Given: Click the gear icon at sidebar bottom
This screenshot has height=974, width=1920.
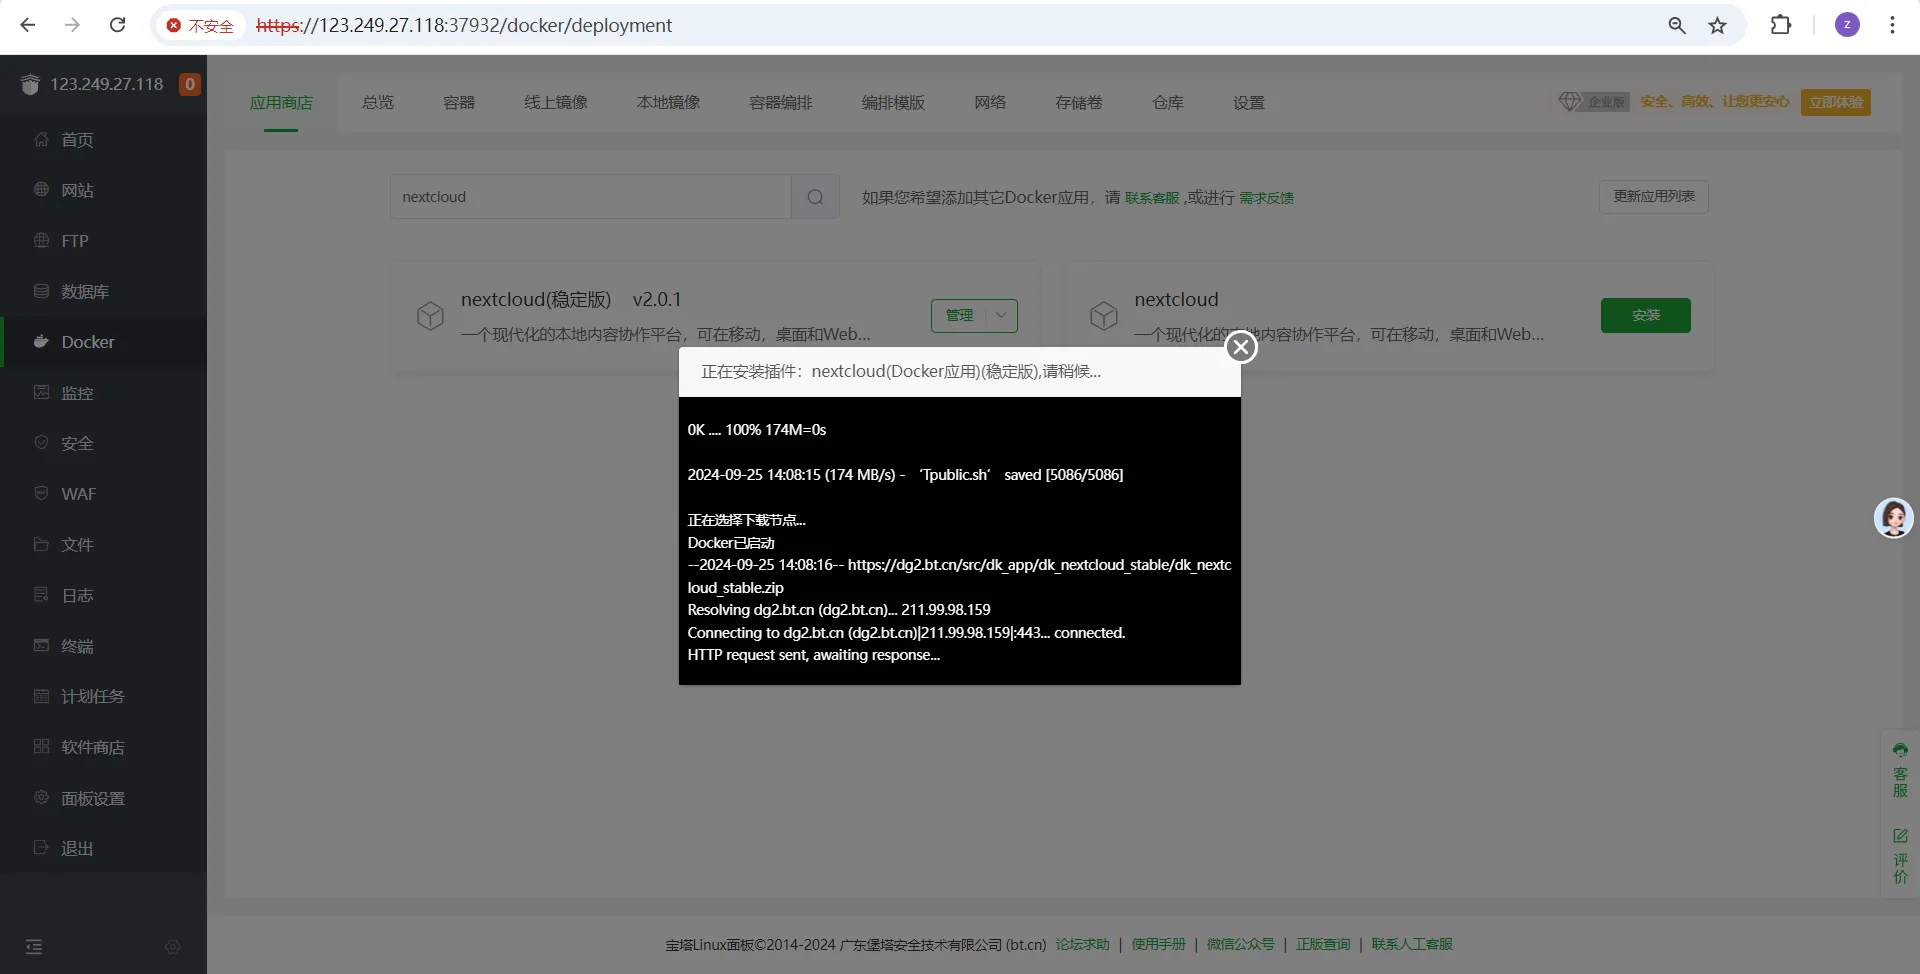Looking at the screenshot, I should [172, 947].
